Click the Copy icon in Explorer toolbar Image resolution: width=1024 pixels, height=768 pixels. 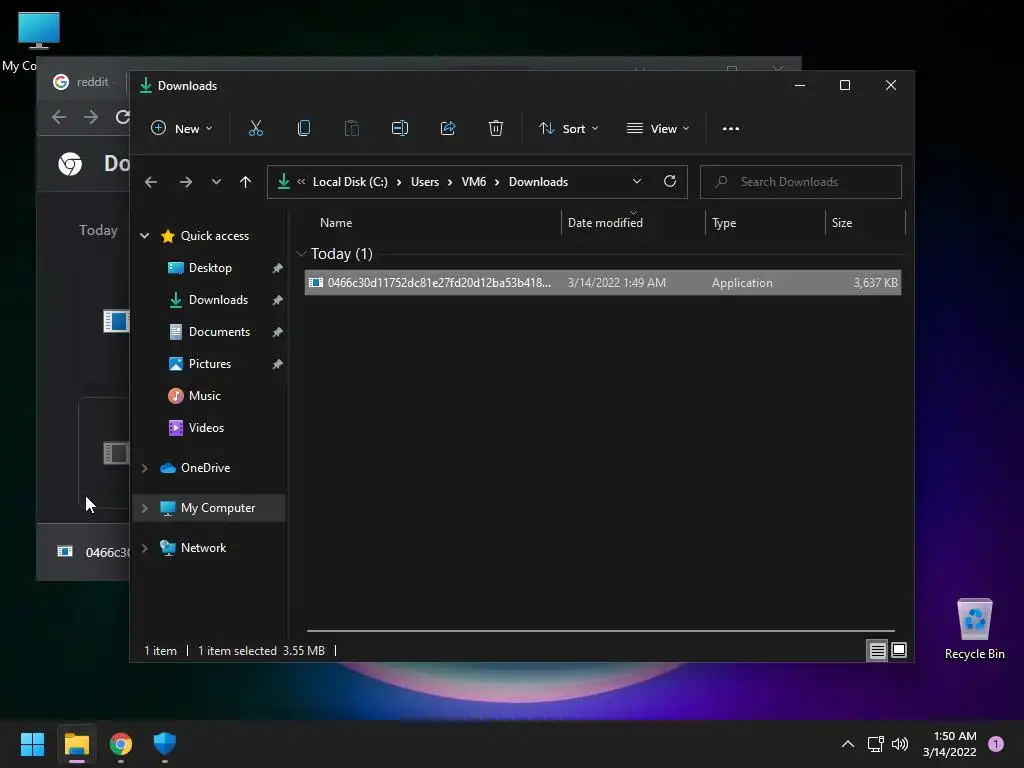(304, 129)
